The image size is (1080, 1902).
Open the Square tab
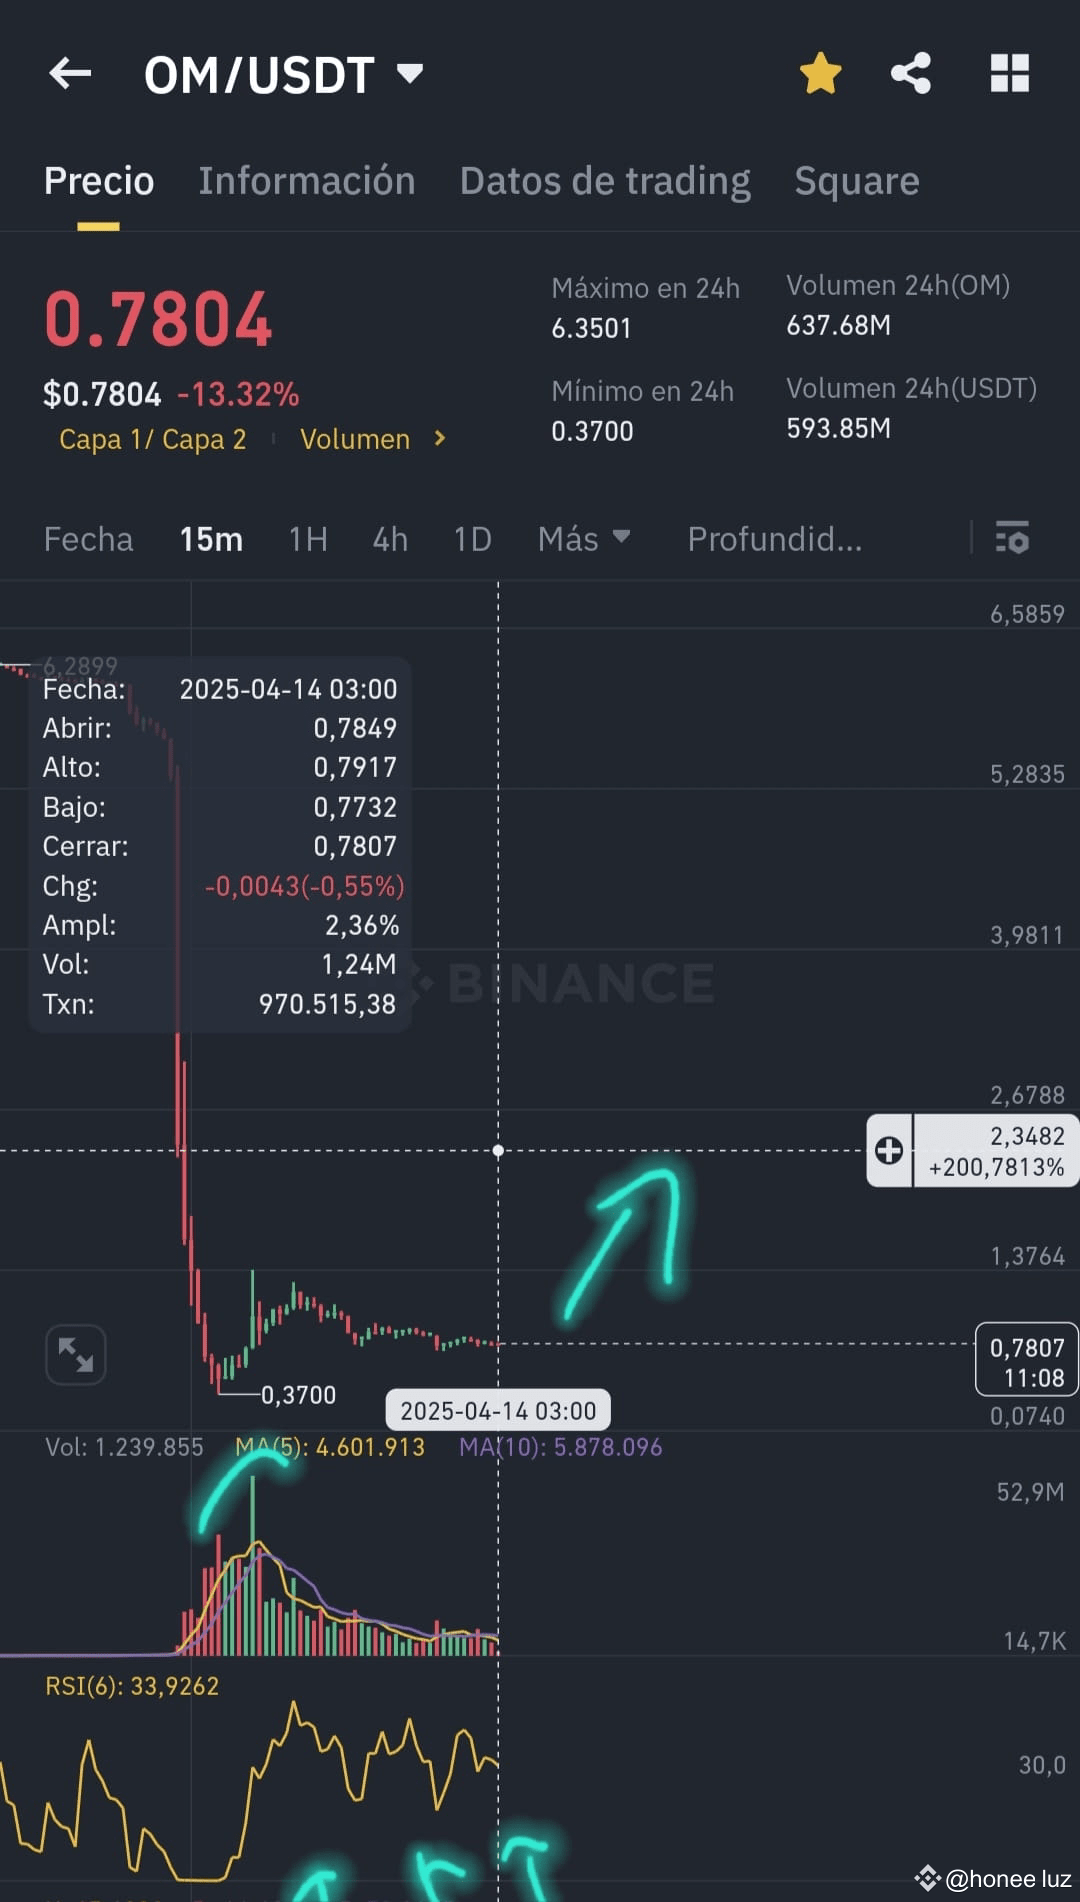click(x=857, y=181)
